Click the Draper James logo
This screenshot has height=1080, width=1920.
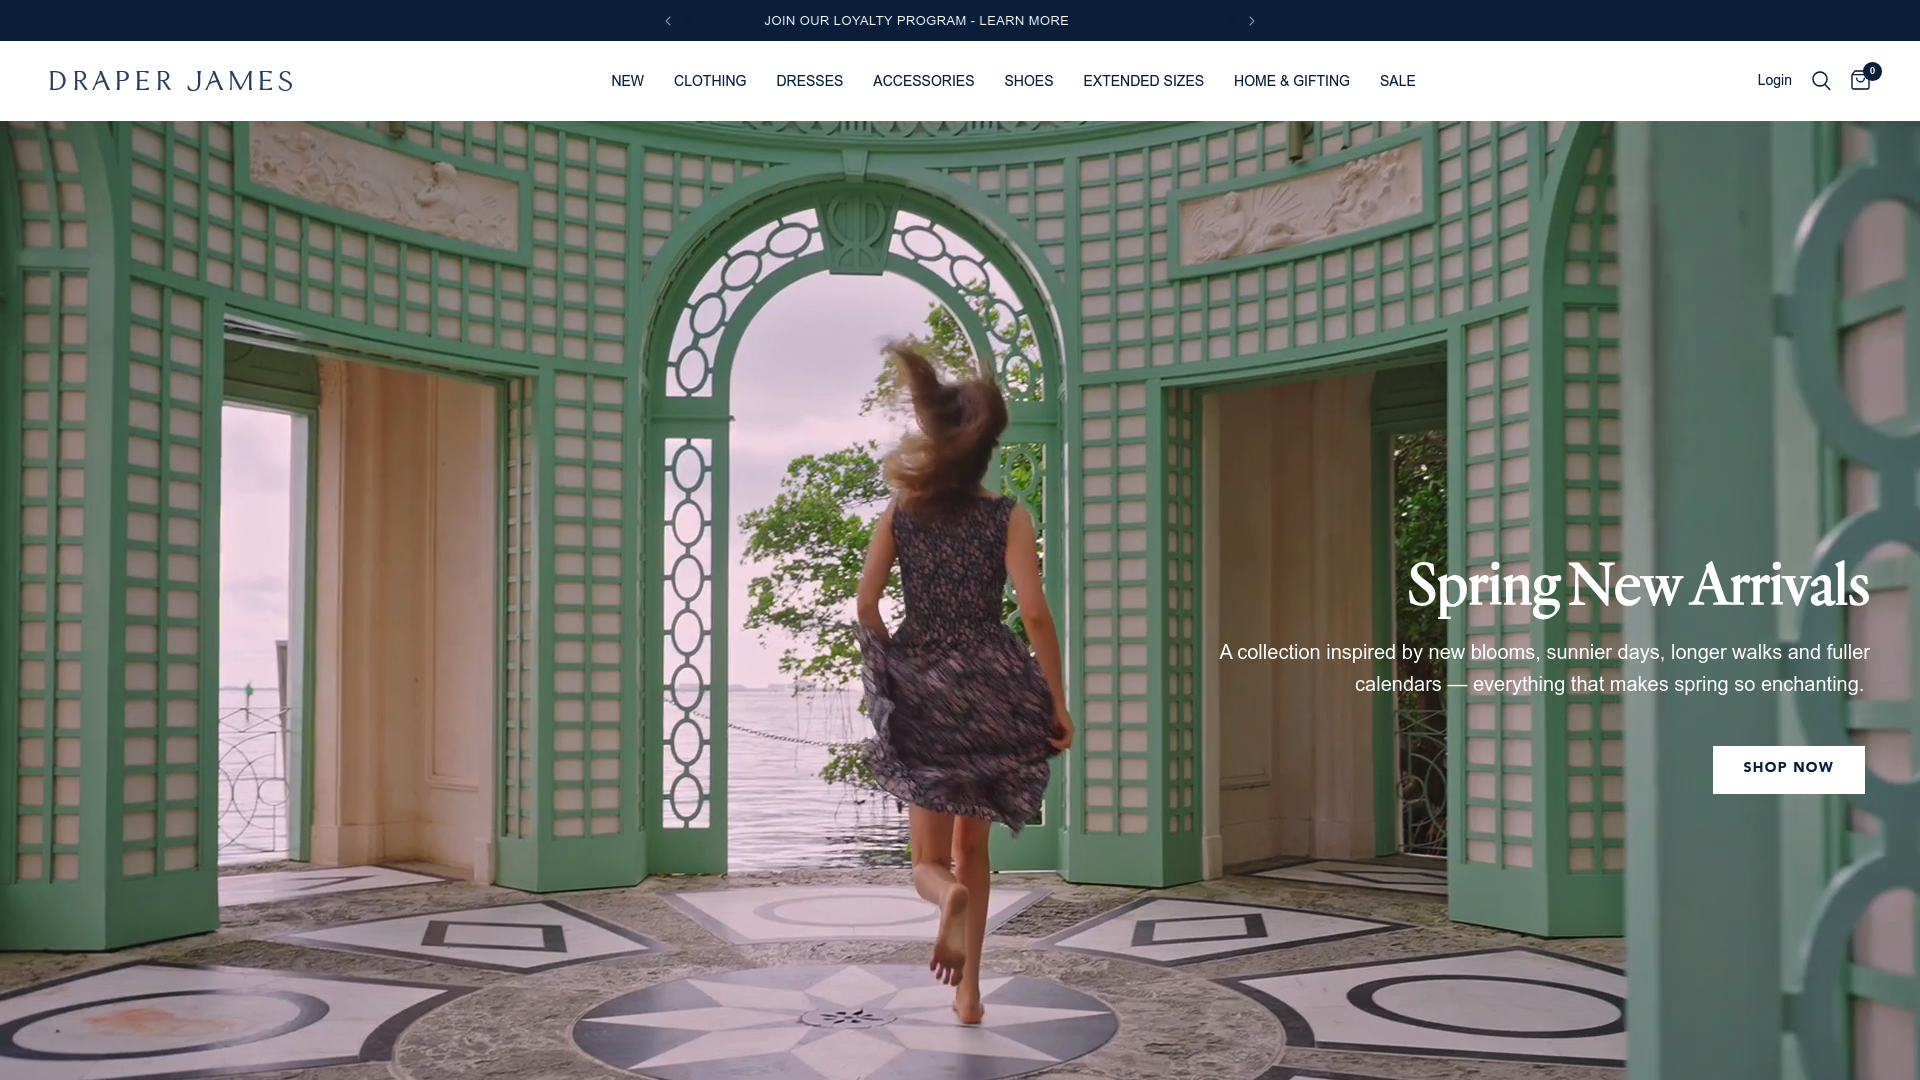[x=171, y=81]
